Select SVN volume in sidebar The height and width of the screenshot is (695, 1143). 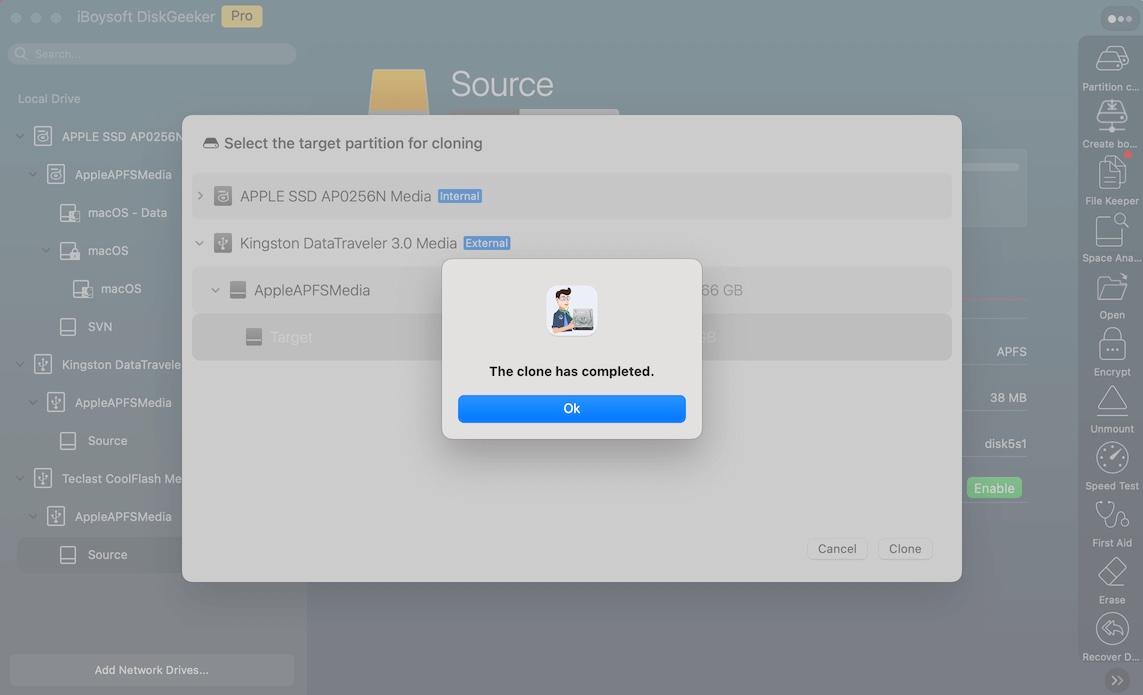99,327
